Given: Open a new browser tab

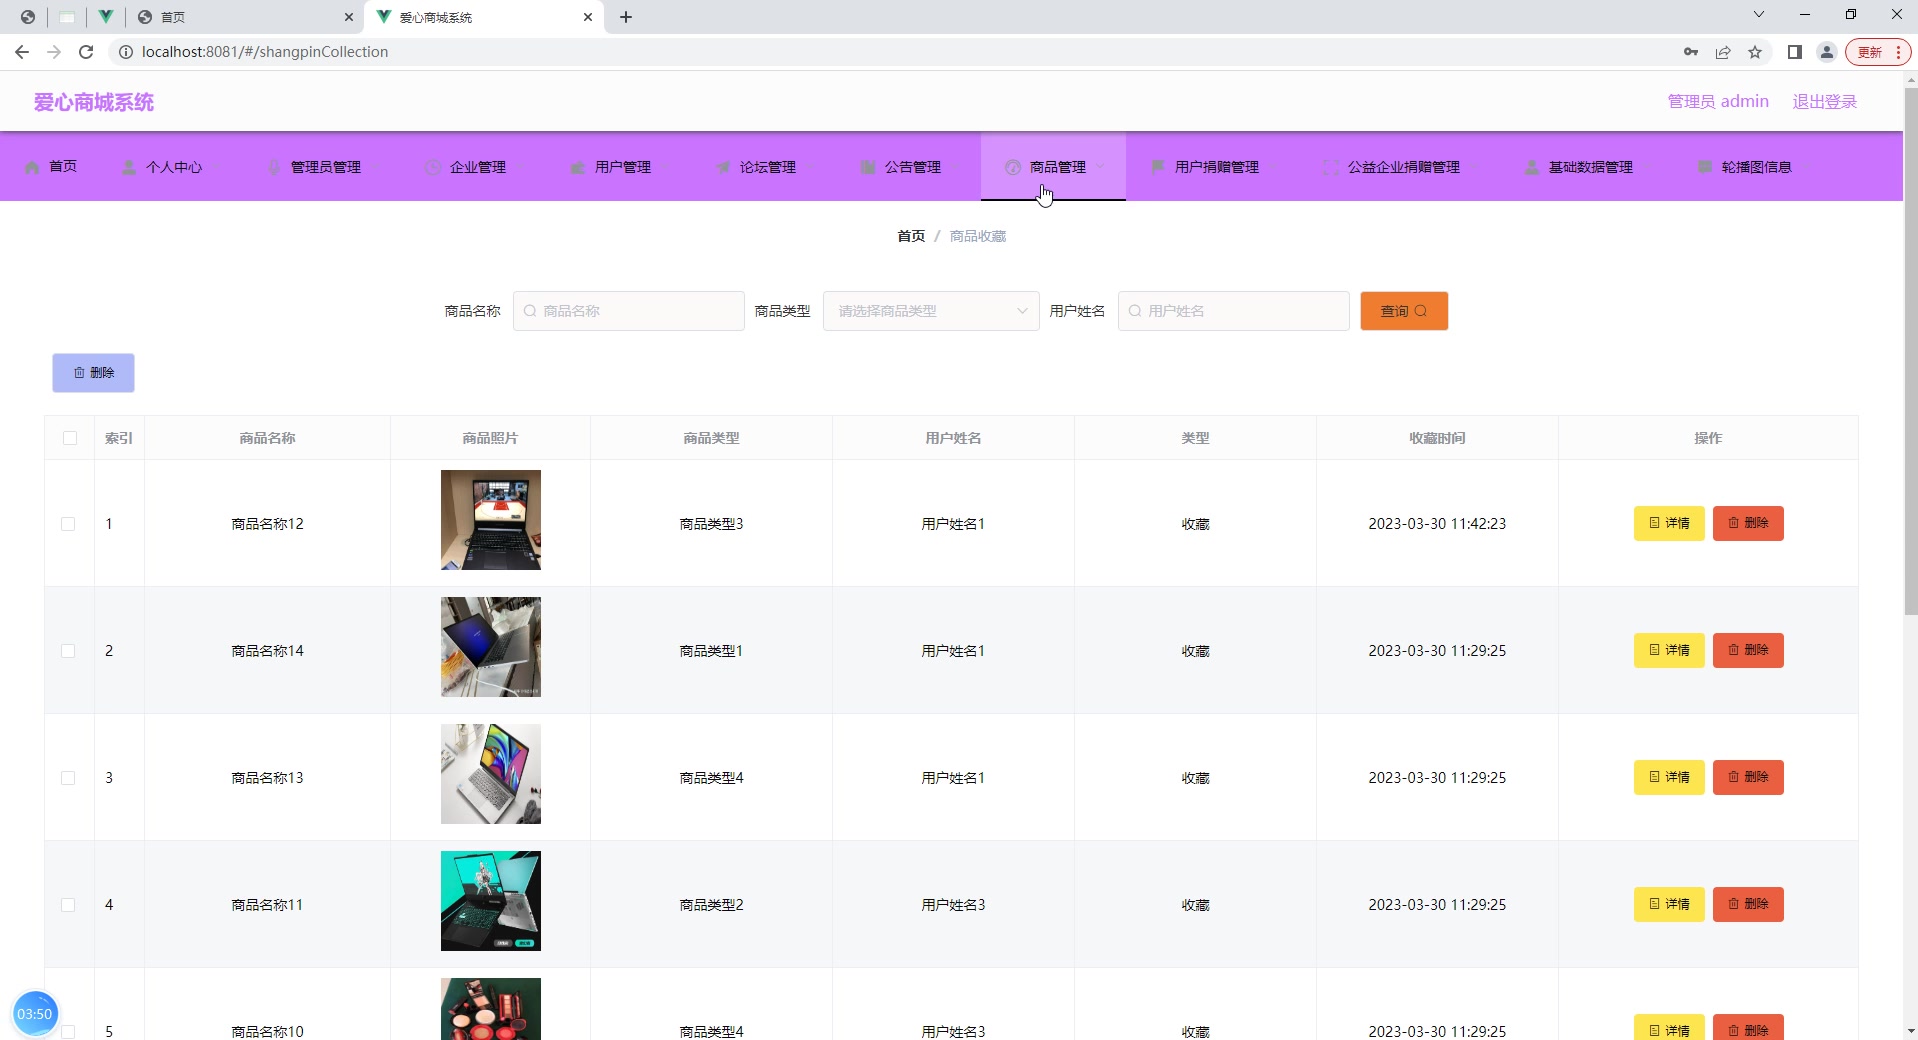Looking at the screenshot, I should click(626, 17).
